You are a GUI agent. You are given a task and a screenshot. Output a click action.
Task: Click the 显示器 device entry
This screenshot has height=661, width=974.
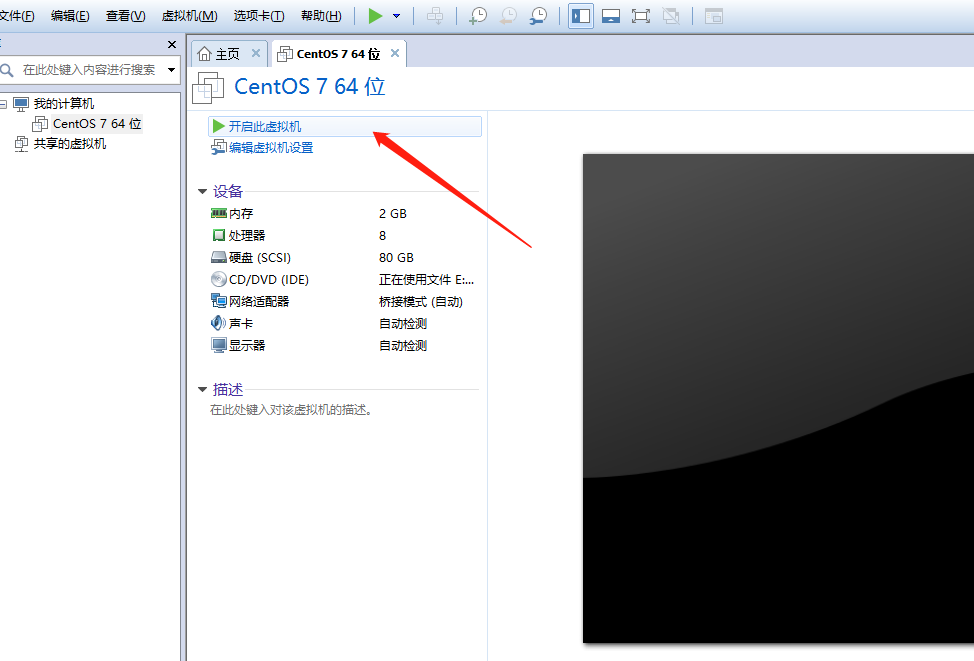[x=247, y=345]
